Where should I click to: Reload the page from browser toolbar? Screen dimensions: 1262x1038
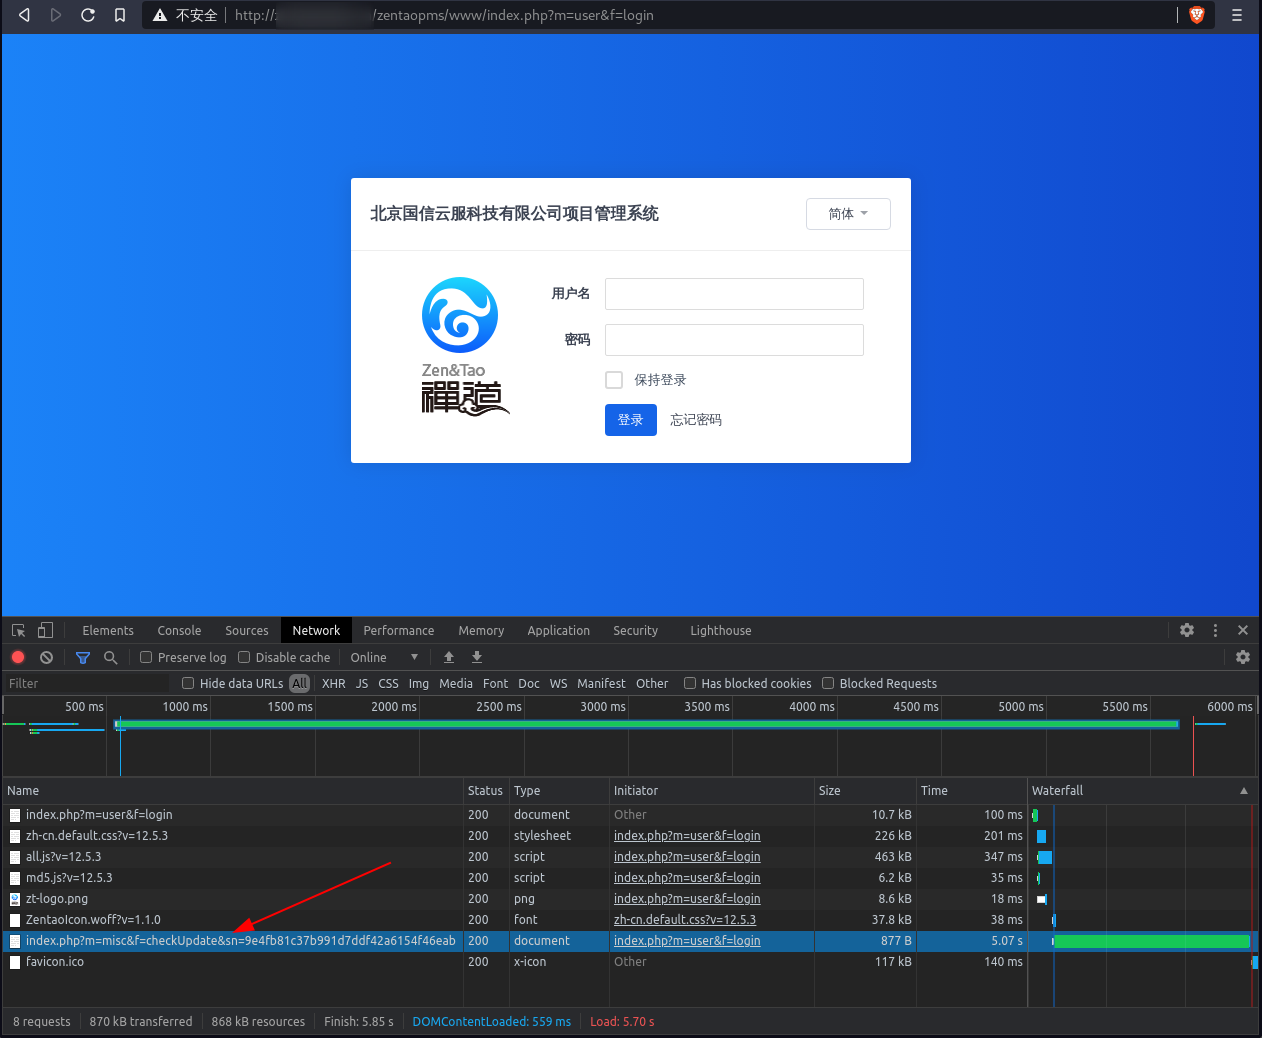88,15
